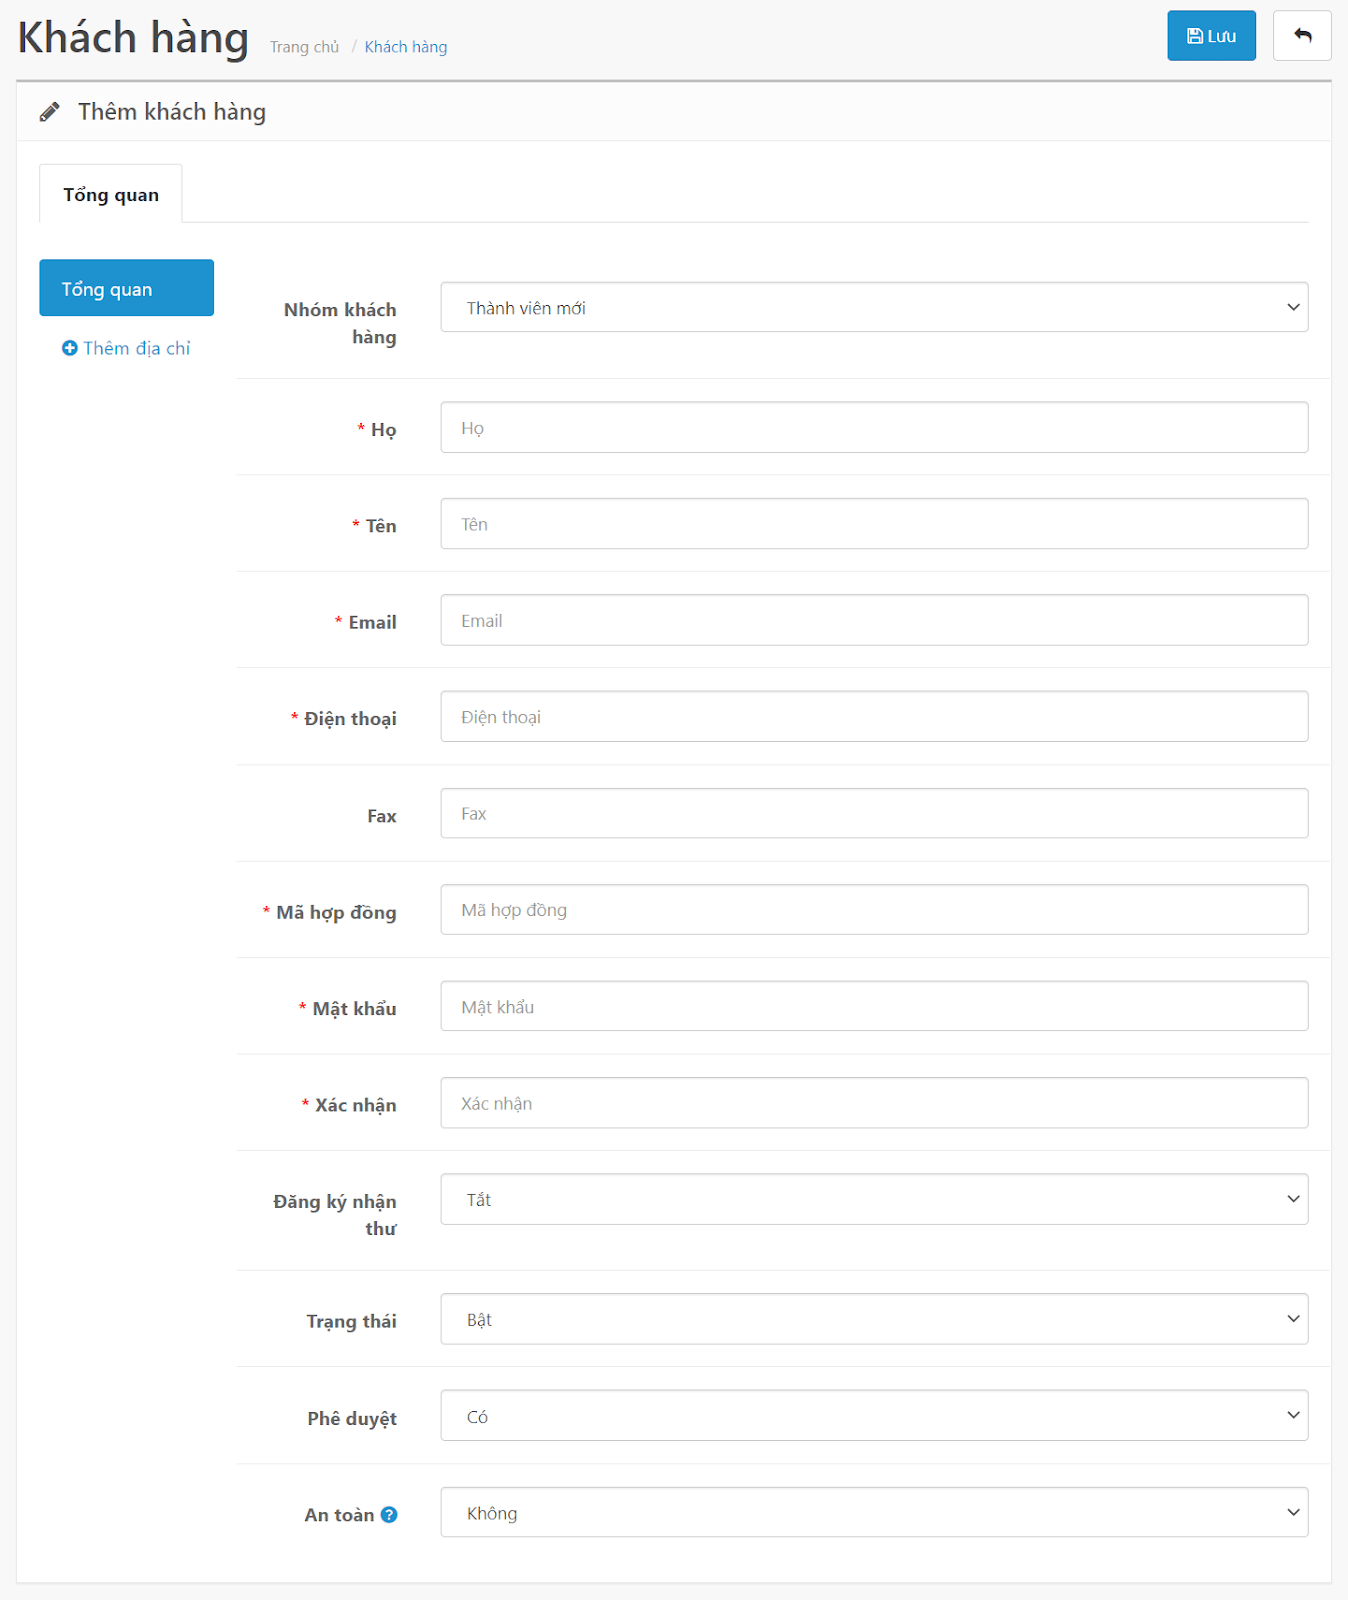
Task: Click the An toàn help question icon
Action: (x=389, y=1515)
